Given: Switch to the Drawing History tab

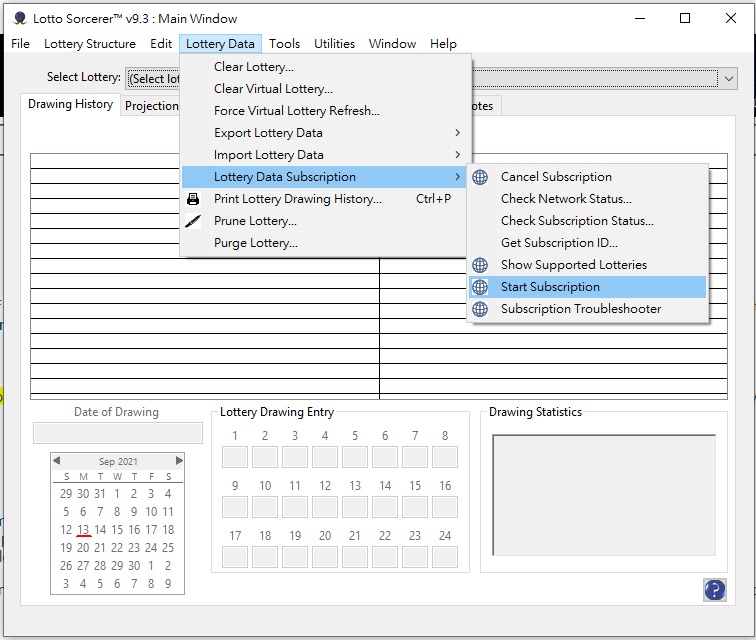Looking at the screenshot, I should click(70, 105).
